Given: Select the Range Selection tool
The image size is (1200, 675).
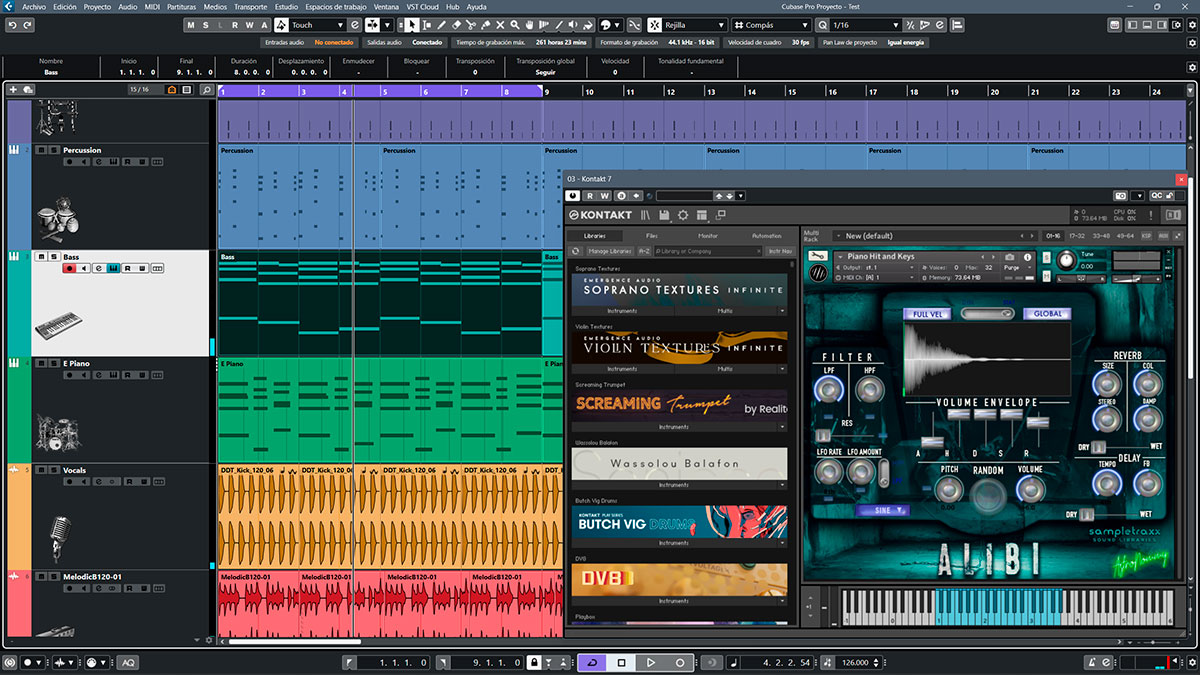Looking at the screenshot, I should [x=427, y=25].
